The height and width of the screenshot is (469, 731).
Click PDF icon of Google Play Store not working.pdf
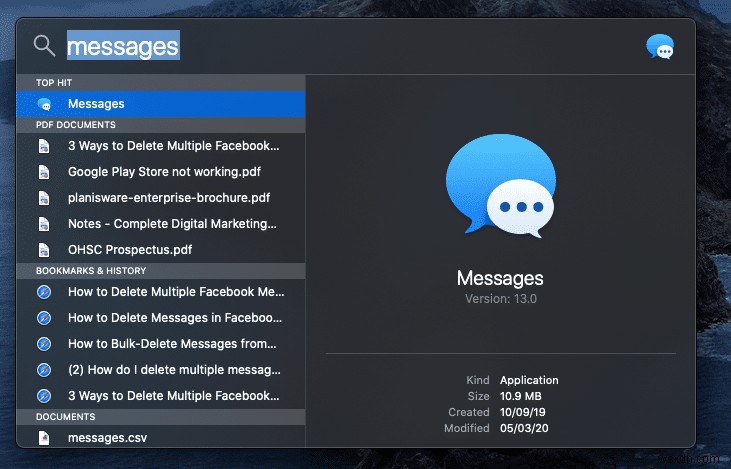pos(44,172)
